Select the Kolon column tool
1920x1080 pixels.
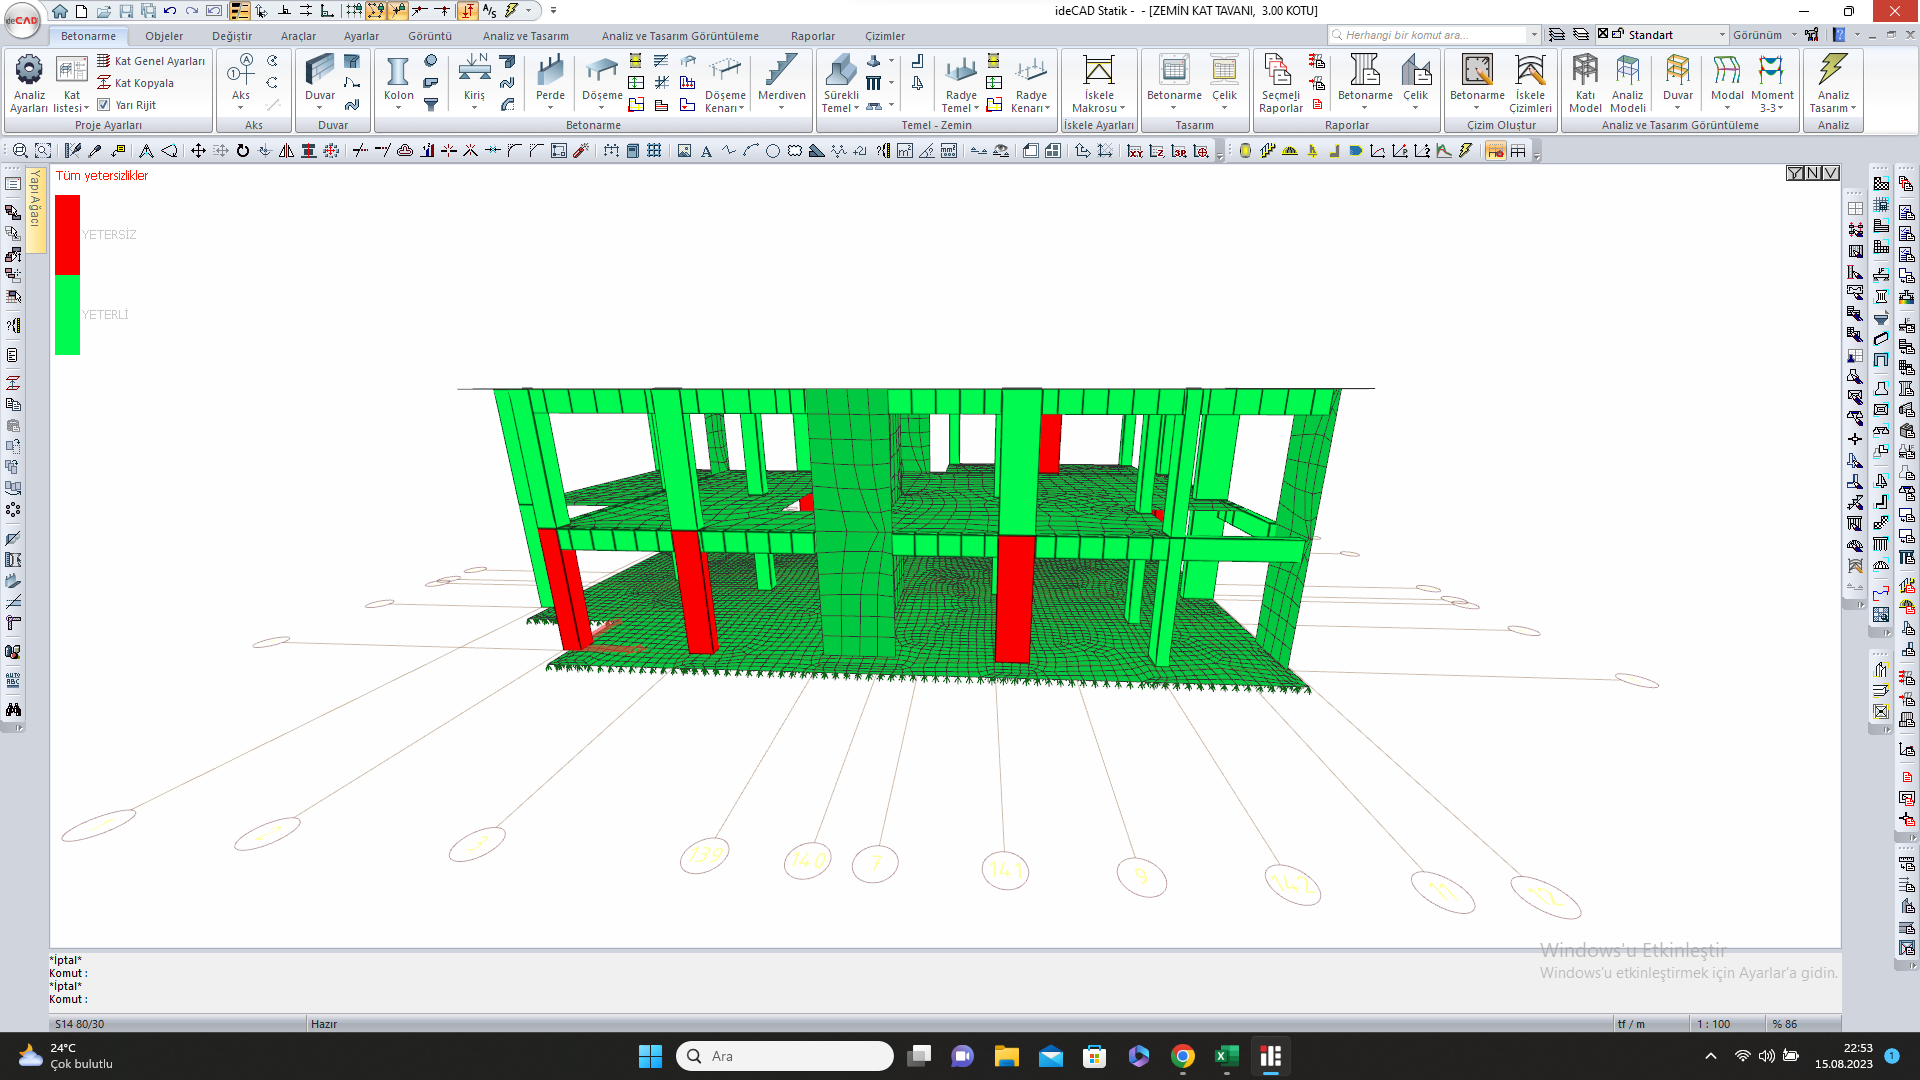pos(398,80)
